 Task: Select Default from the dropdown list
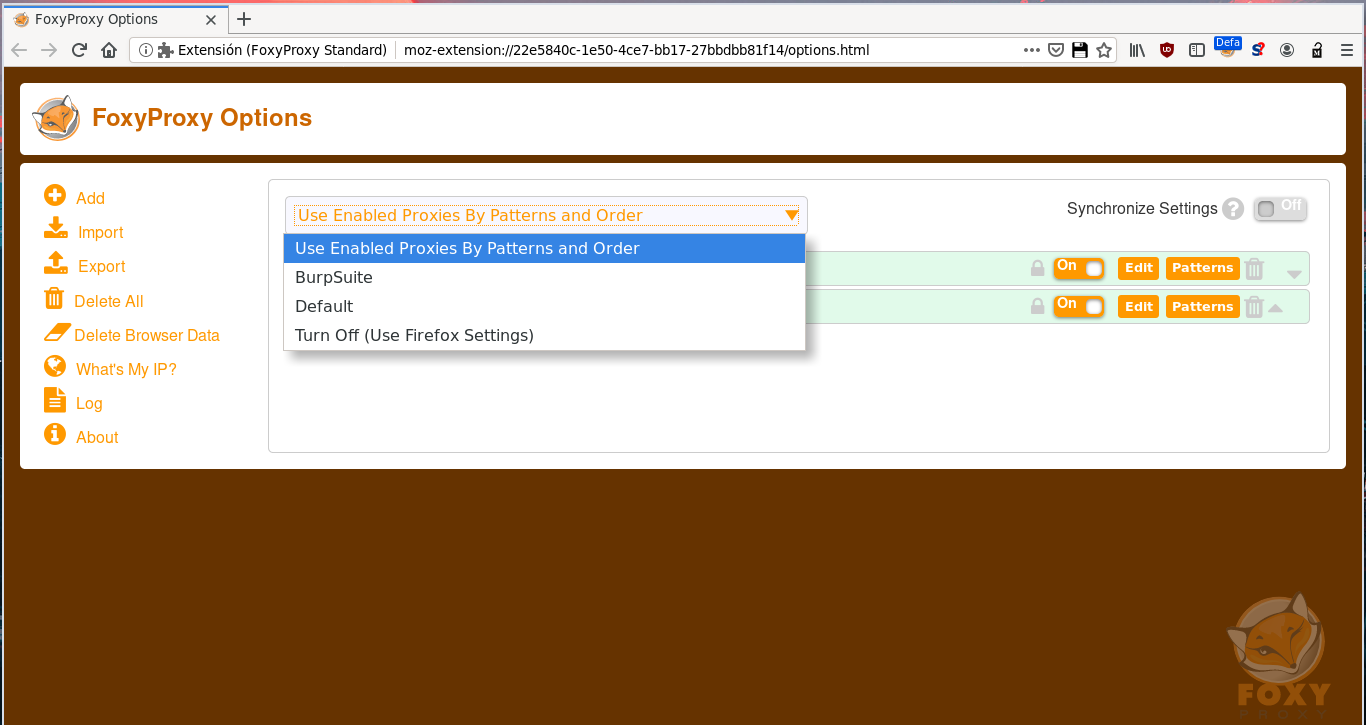point(545,306)
